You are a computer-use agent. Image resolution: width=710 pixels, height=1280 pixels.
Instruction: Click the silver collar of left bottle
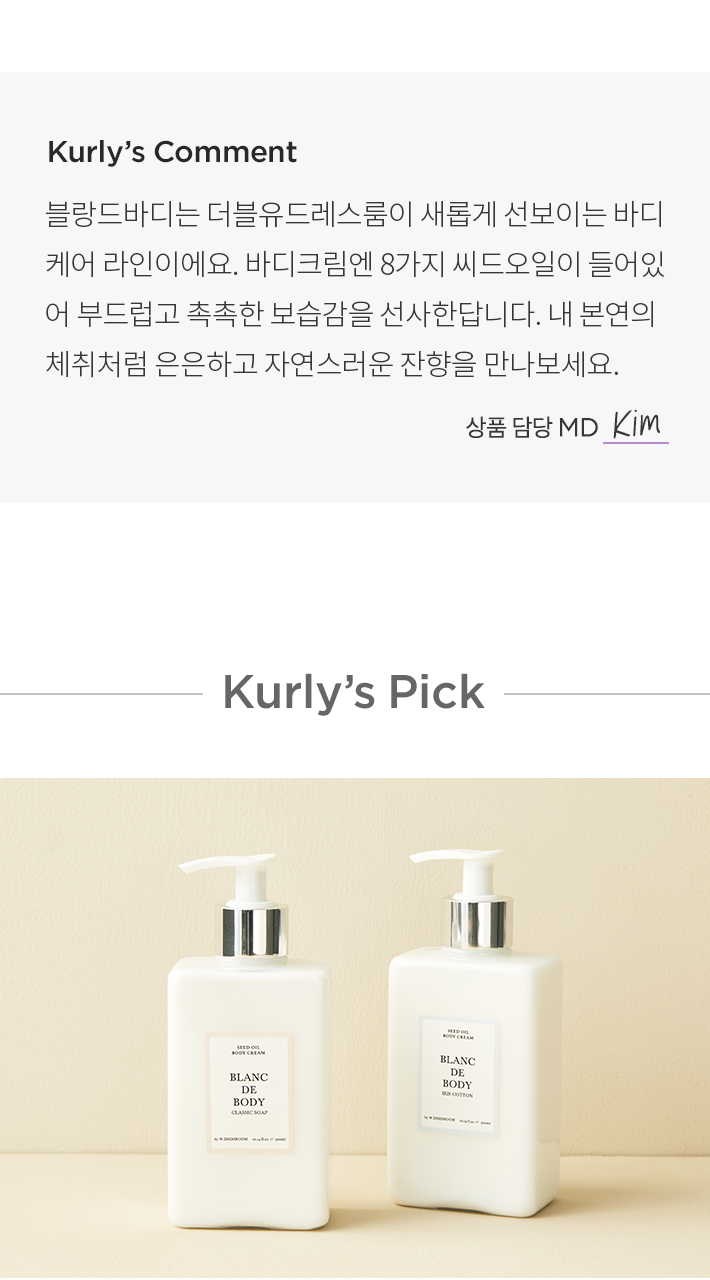click(x=254, y=931)
